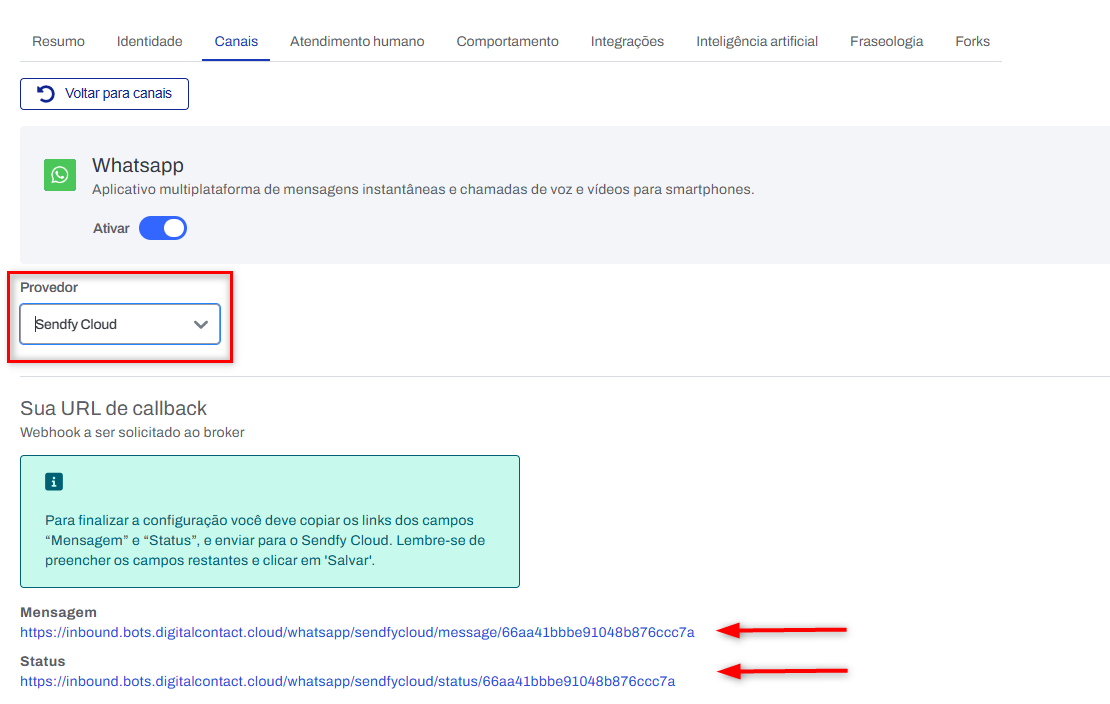Click the Status callback URL link
The height and width of the screenshot is (704, 1110).
[347, 681]
